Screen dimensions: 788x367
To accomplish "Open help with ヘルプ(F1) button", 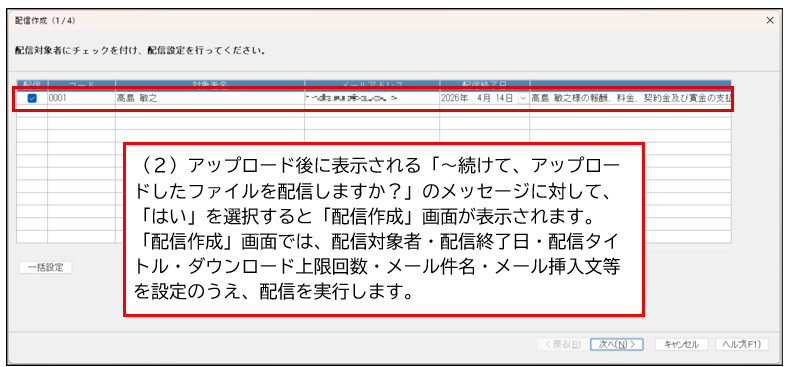I will click(742, 344).
